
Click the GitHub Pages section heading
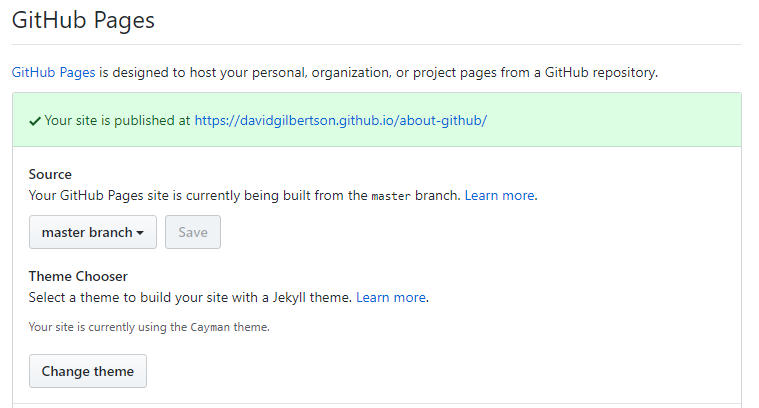coord(83,20)
